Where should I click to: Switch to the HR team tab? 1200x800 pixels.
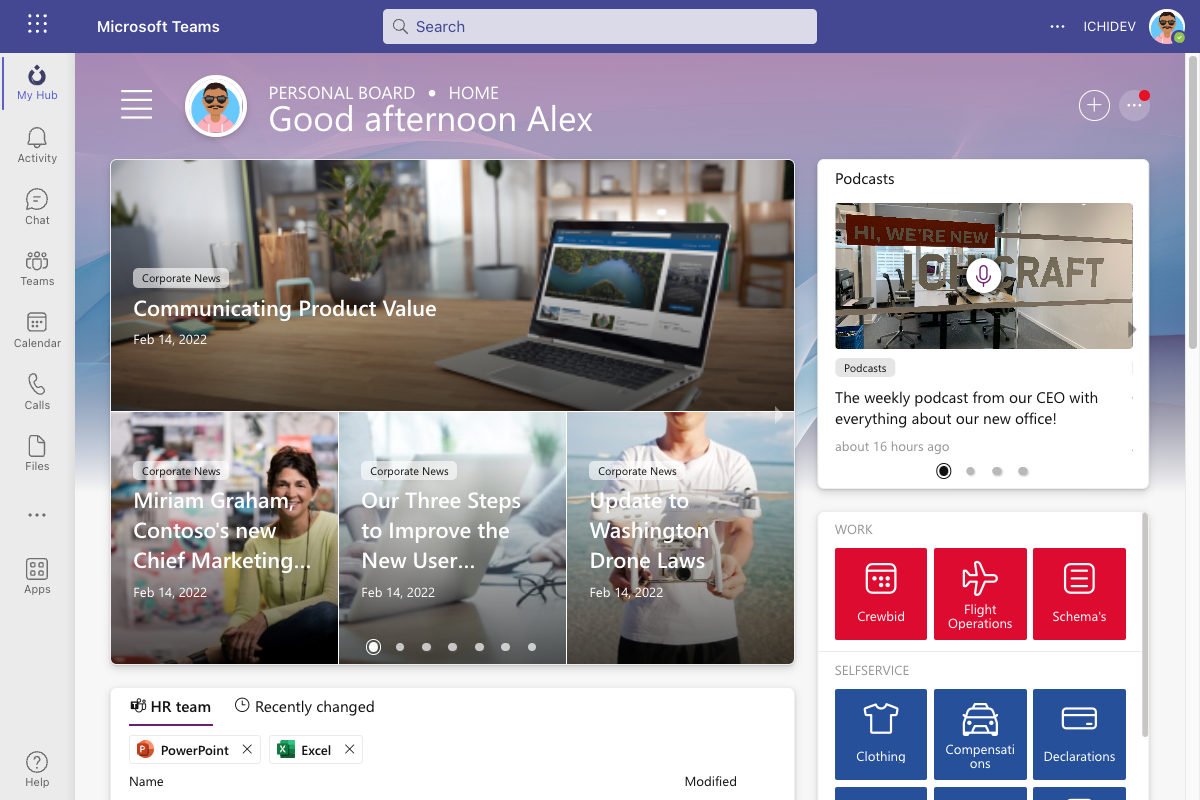(x=171, y=706)
